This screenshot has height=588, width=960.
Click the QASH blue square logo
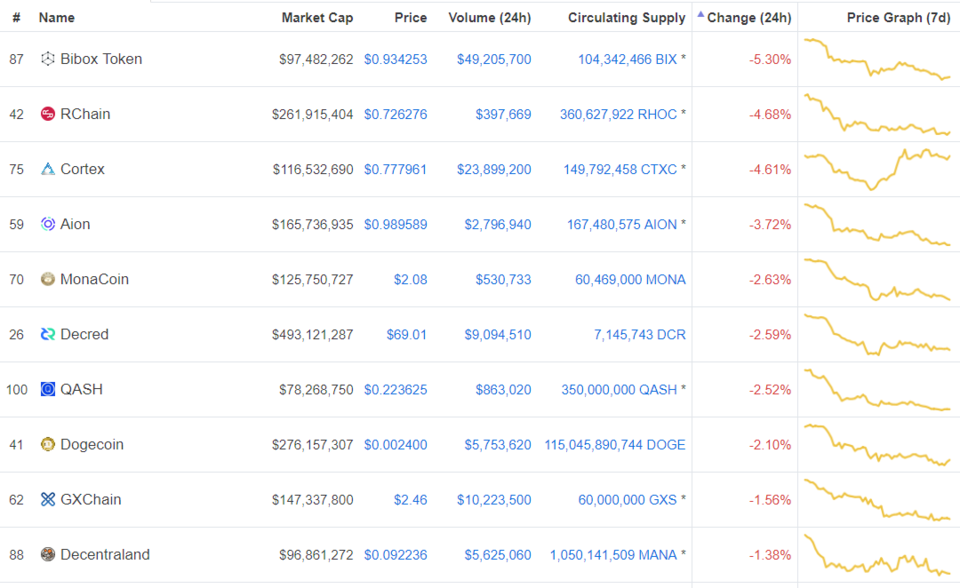pyautogui.click(x=48, y=390)
